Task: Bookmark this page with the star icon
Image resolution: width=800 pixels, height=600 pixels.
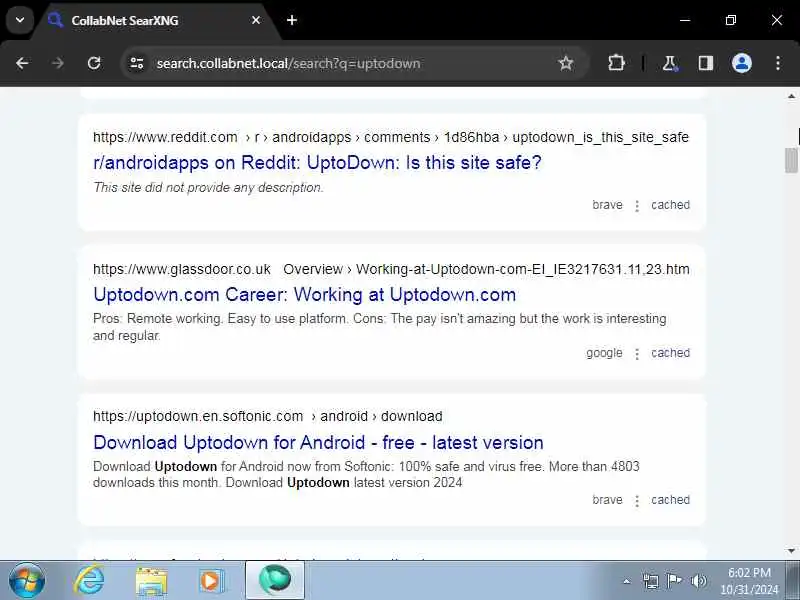Action: 566,63
